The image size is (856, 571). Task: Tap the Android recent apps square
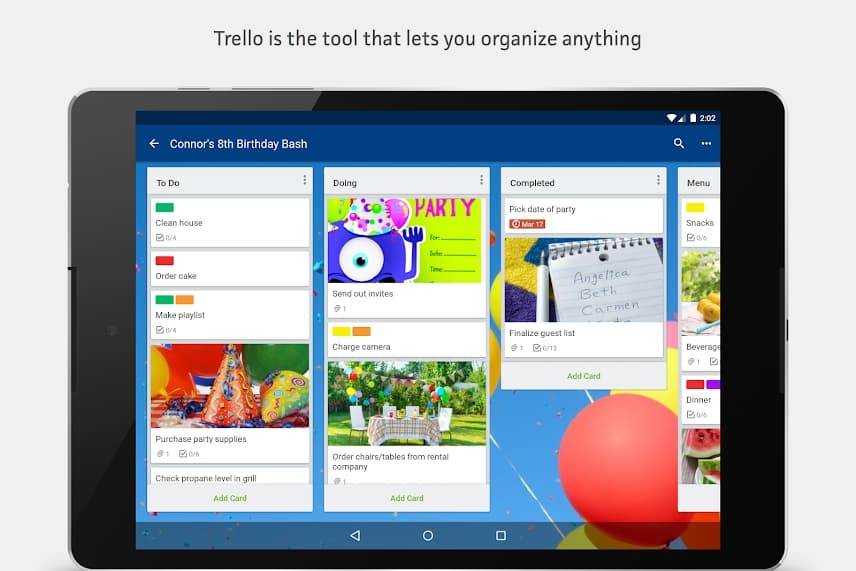pyautogui.click(x=501, y=536)
